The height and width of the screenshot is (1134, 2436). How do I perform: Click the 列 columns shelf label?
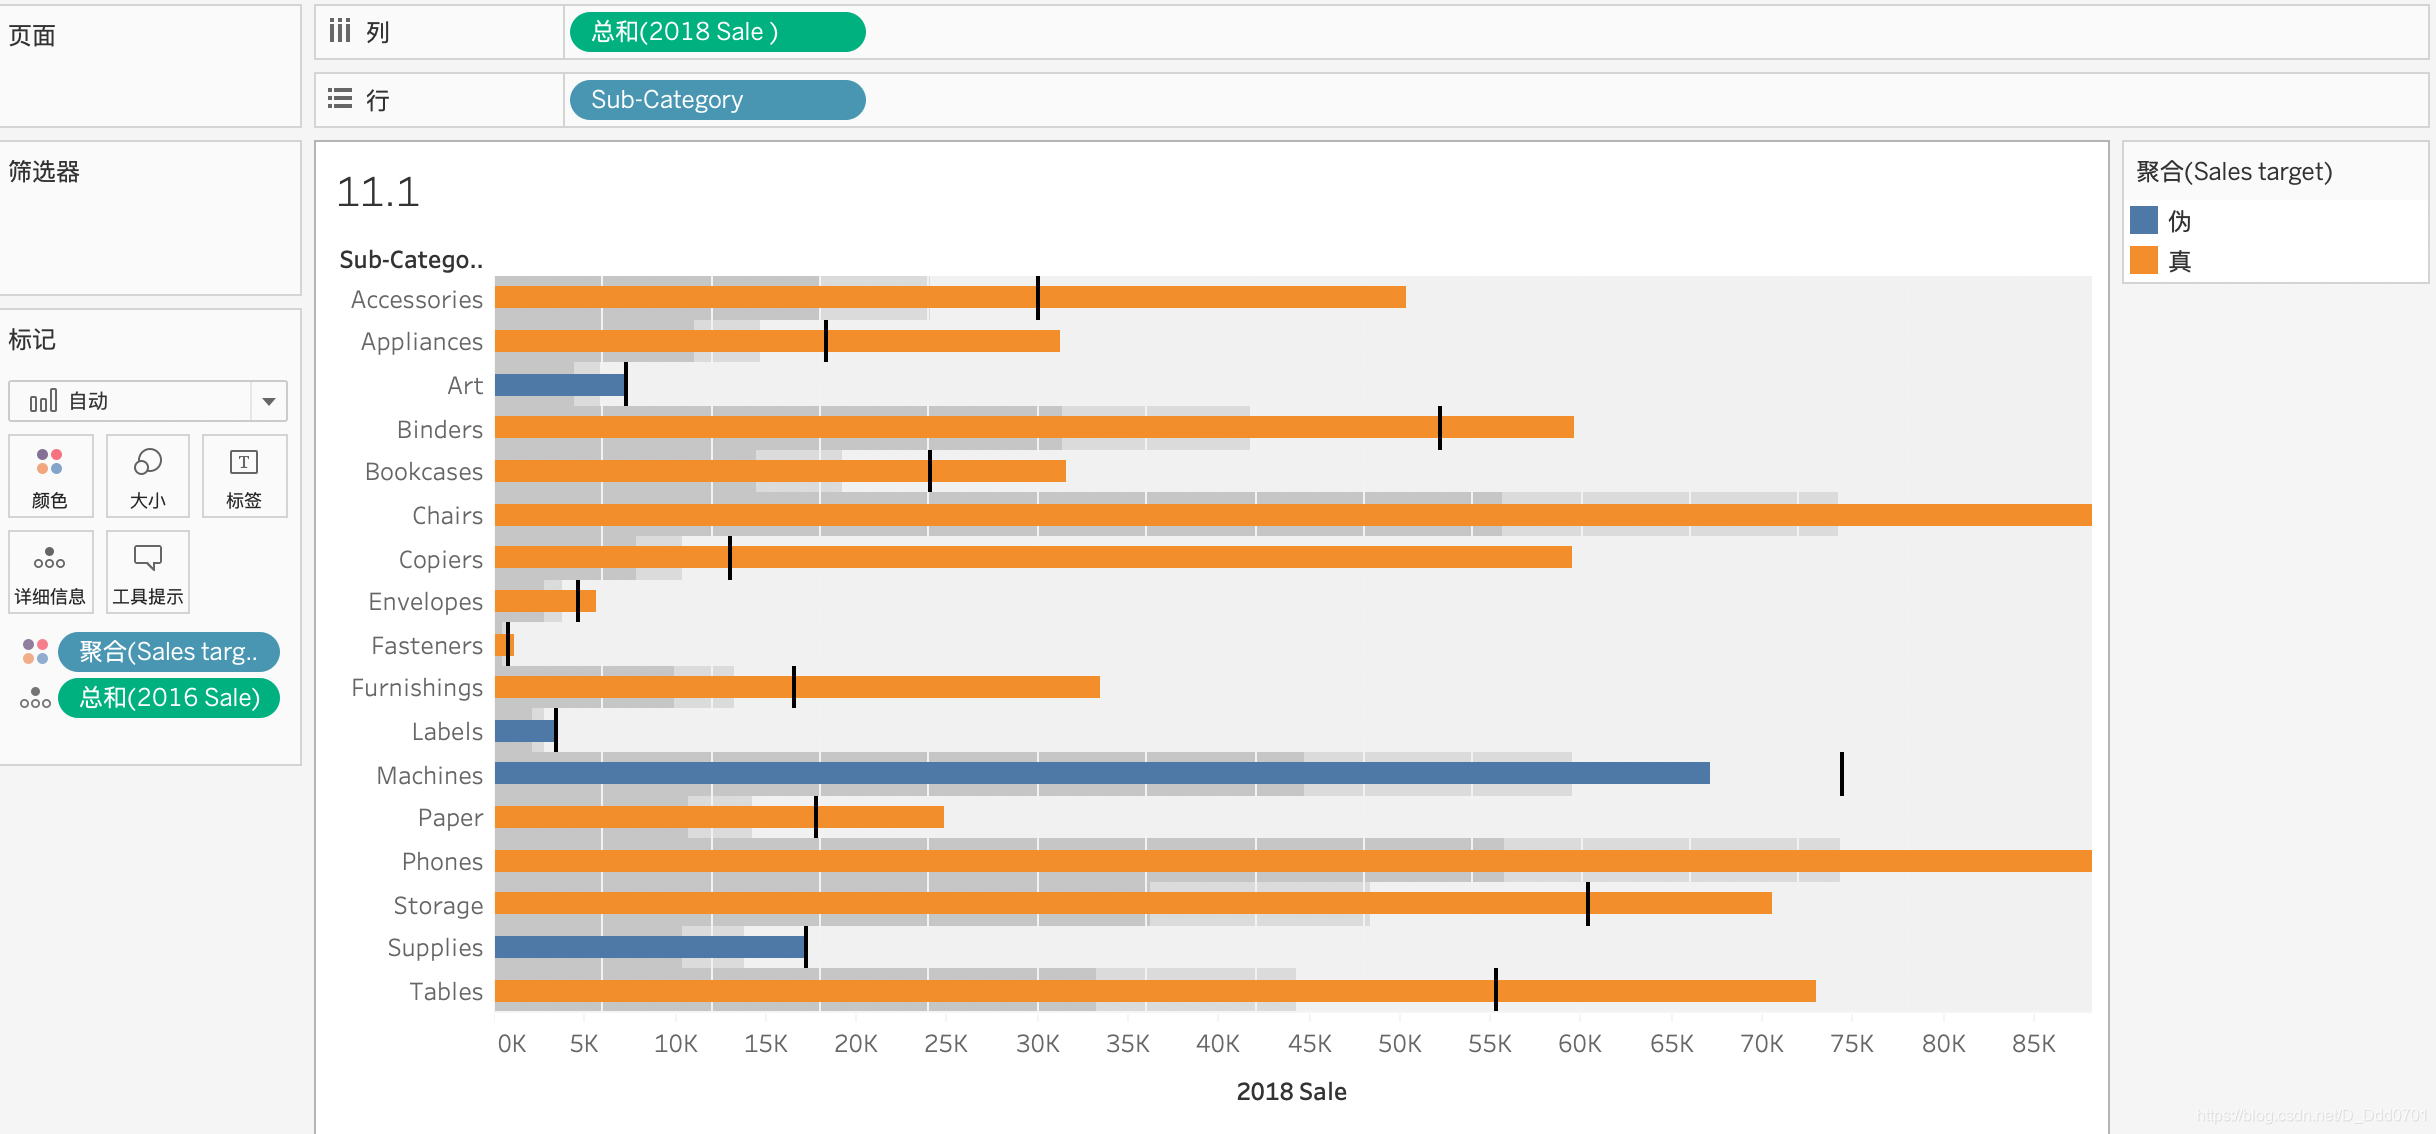(x=377, y=32)
